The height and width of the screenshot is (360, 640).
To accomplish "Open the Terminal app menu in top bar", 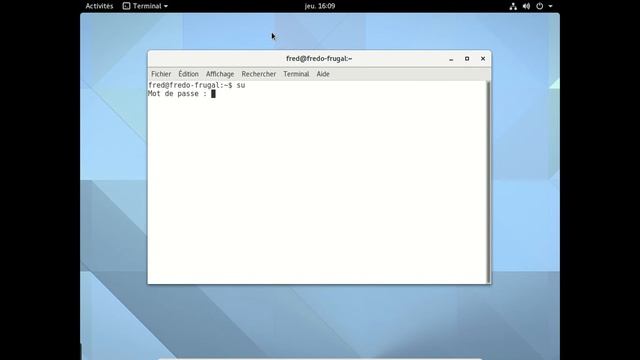I will point(146,6).
